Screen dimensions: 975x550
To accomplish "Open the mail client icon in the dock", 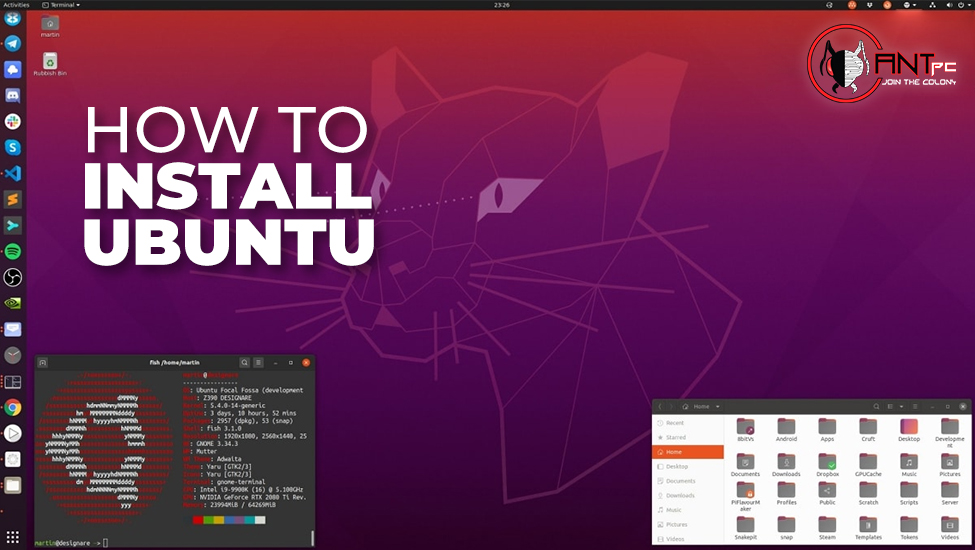I will tap(12, 329).
